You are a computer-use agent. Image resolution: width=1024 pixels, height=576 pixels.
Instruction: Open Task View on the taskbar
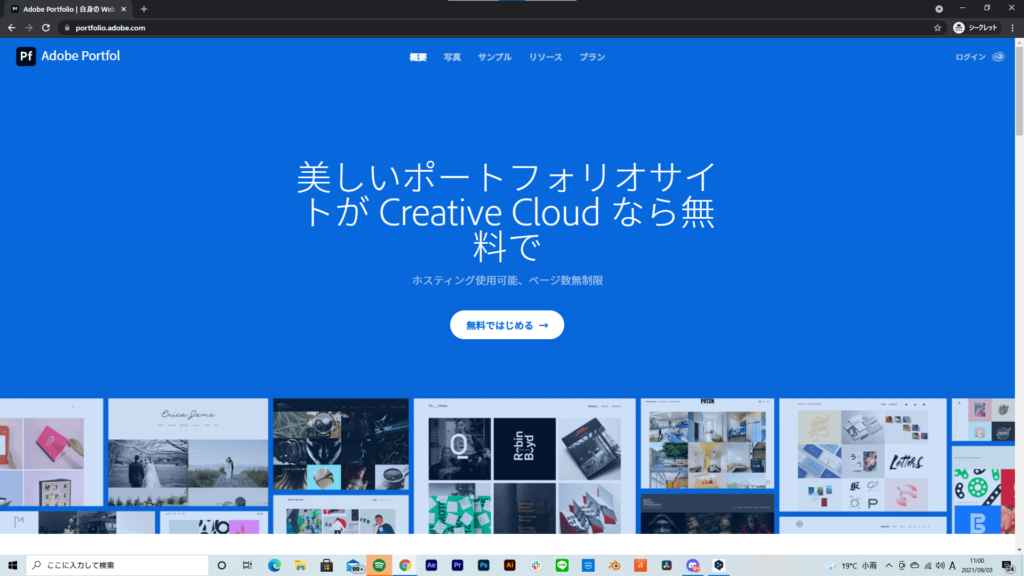click(247, 566)
